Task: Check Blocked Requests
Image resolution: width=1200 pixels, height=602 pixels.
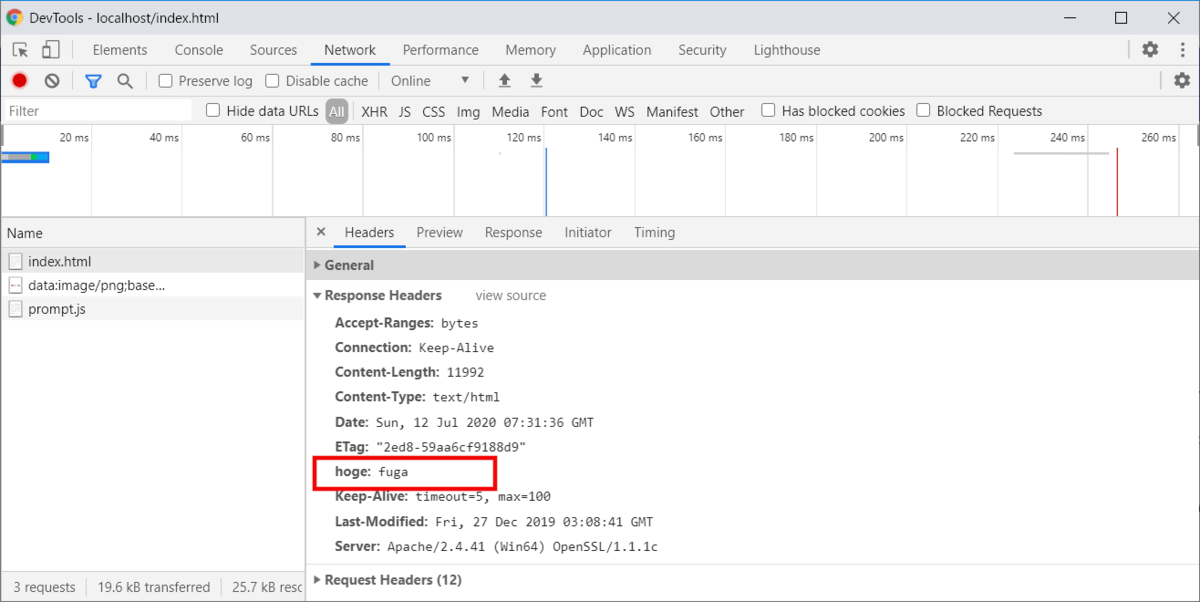Action: point(923,111)
